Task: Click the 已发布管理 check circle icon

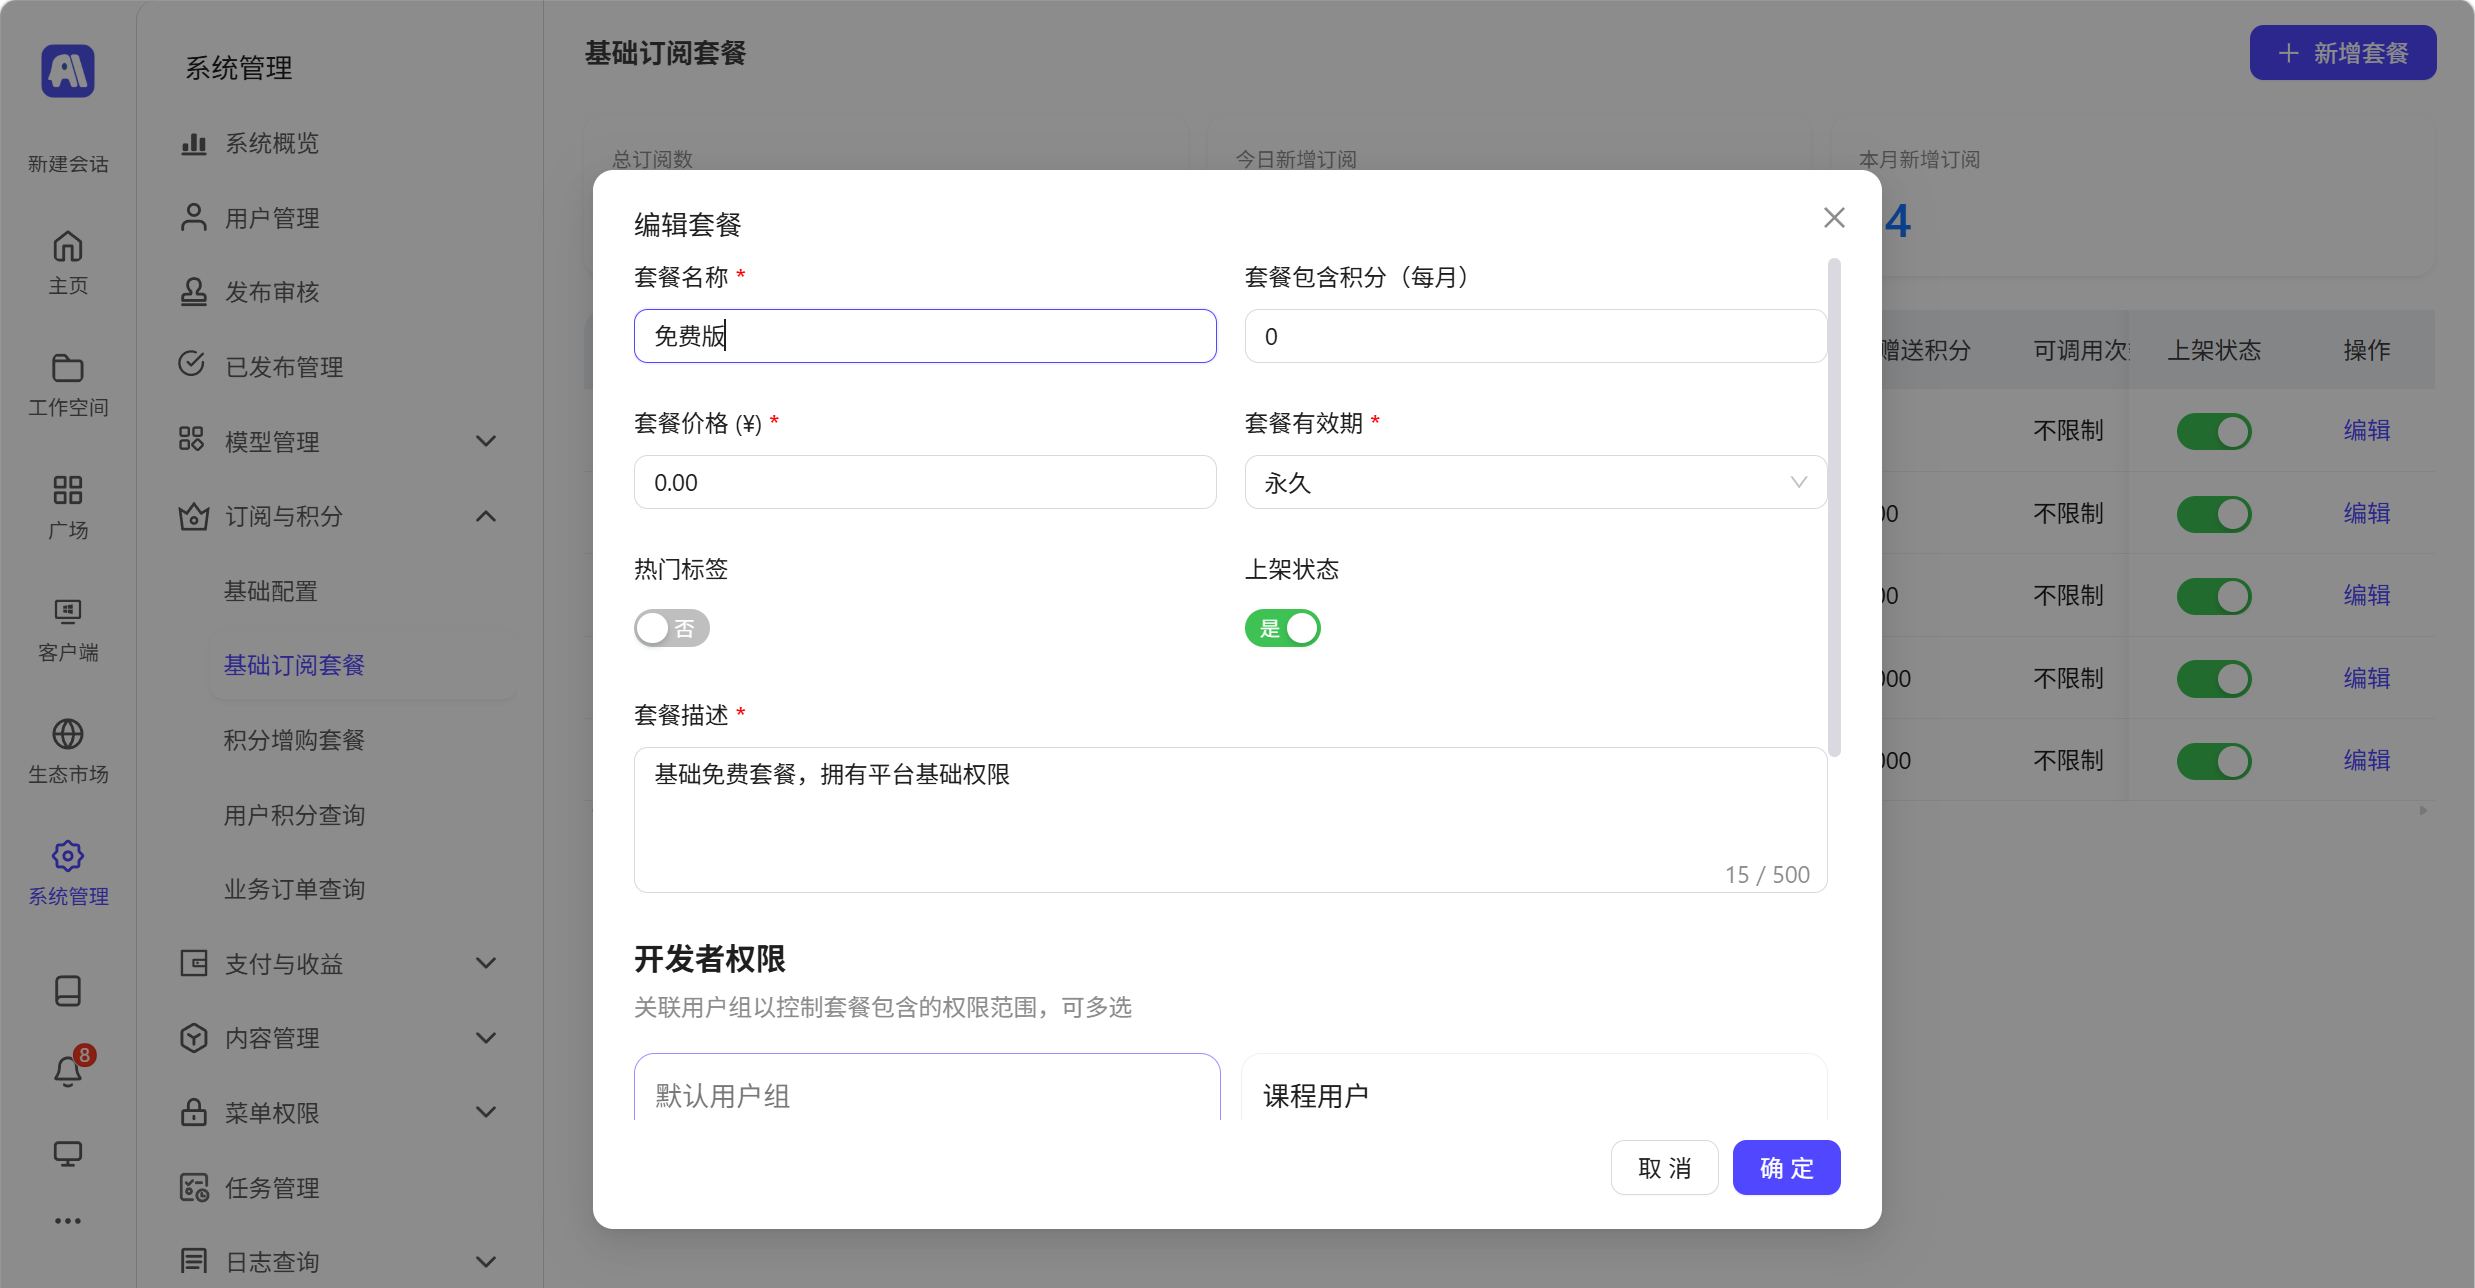Action: pos(192,364)
